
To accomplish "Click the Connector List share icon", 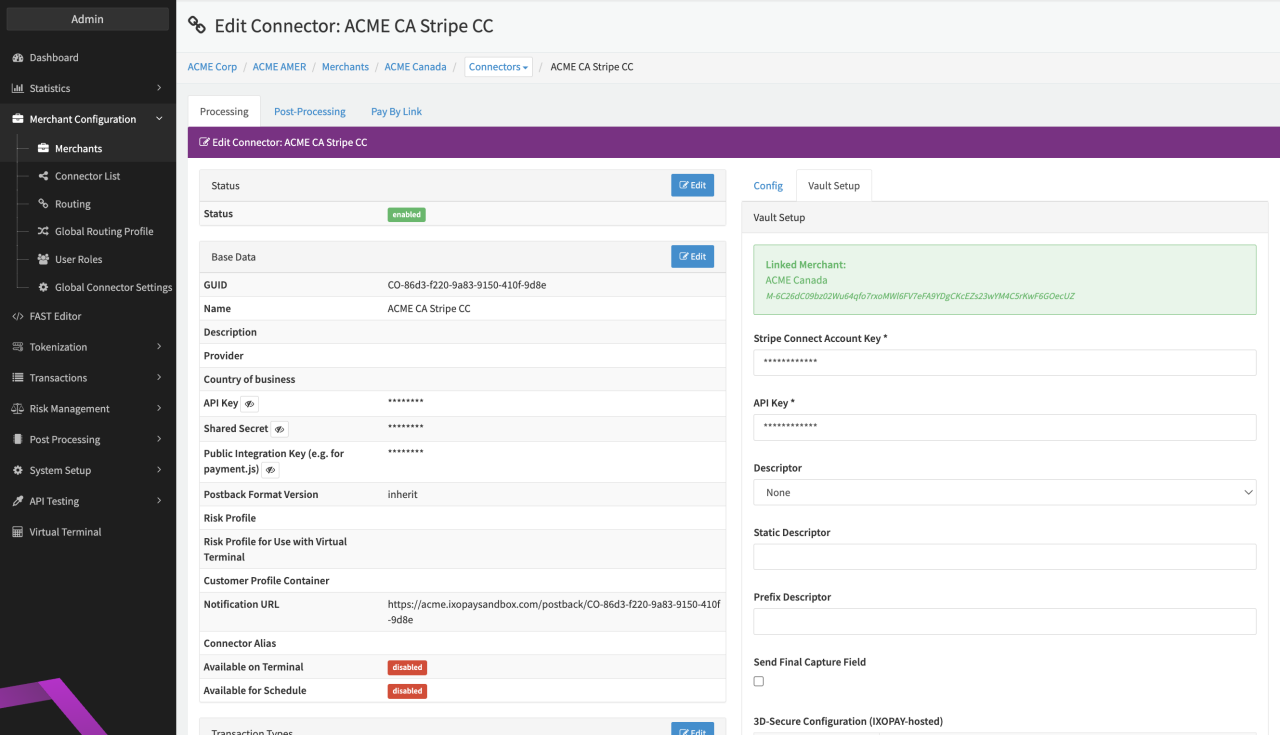I will click(x=43, y=176).
